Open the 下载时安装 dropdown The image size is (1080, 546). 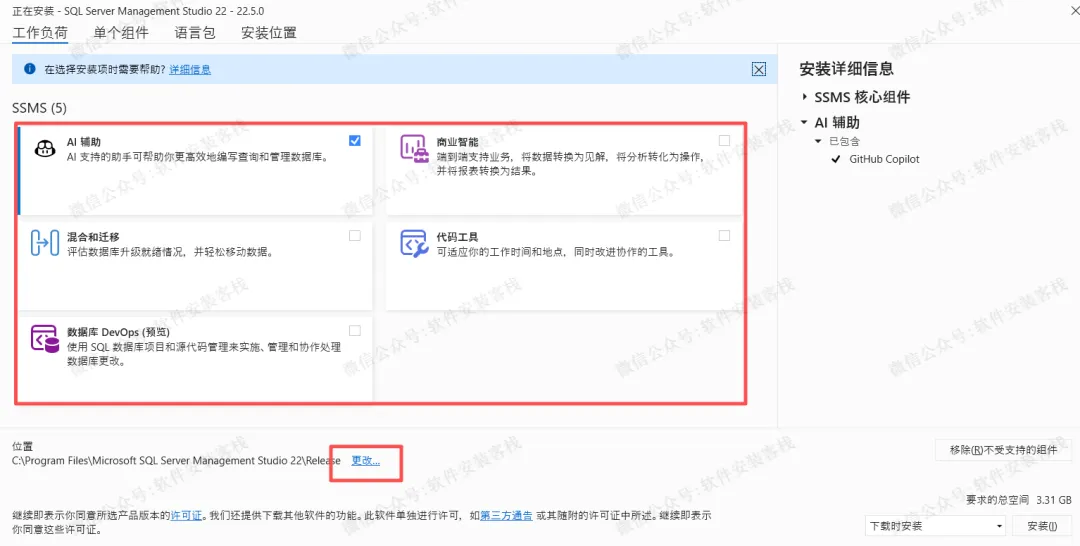coord(935,526)
